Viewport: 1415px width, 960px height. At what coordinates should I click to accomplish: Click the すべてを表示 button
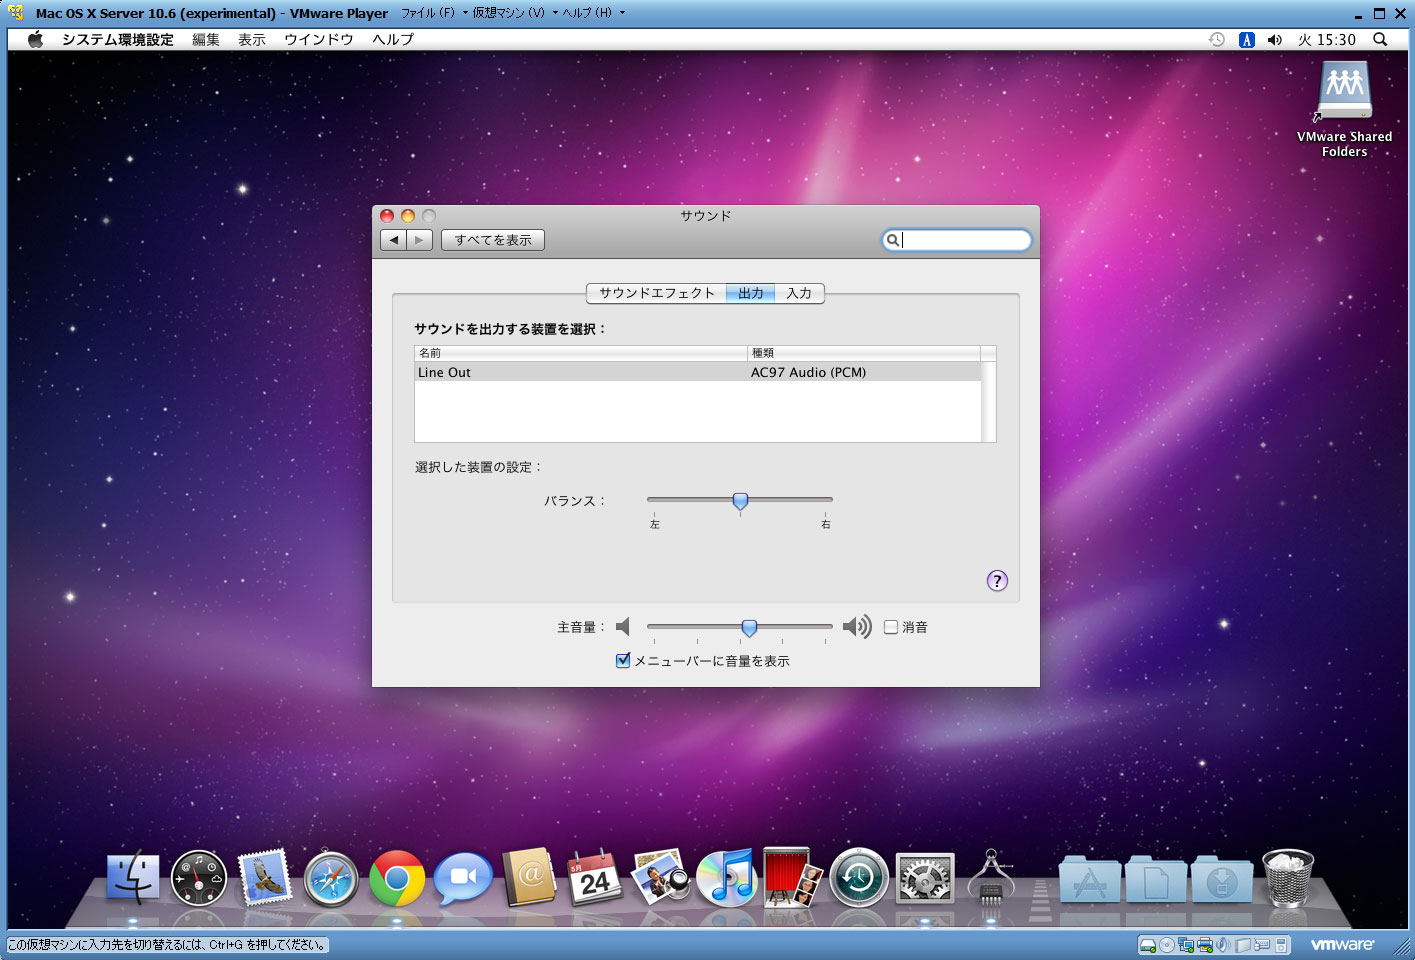(x=492, y=240)
